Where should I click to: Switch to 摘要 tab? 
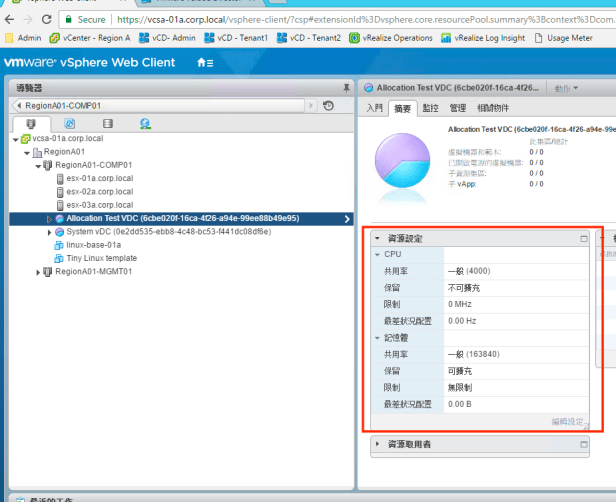(402, 108)
